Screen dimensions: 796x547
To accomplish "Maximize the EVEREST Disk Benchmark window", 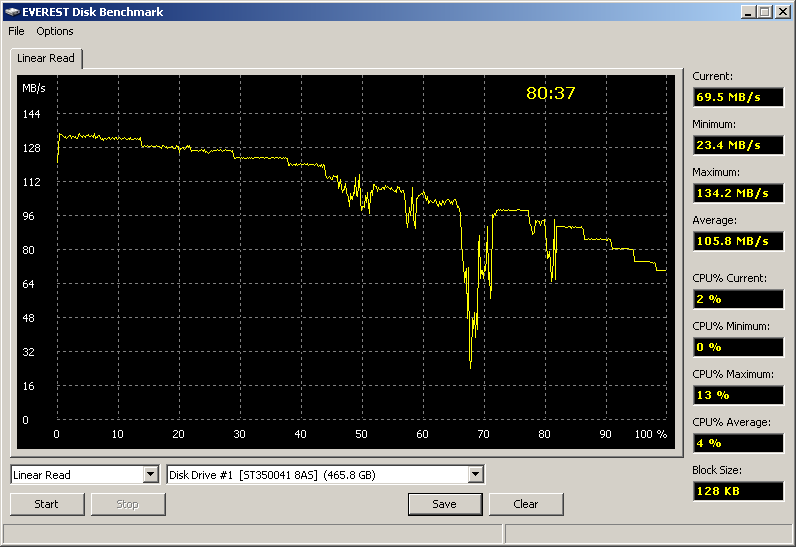I will coord(765,12).
